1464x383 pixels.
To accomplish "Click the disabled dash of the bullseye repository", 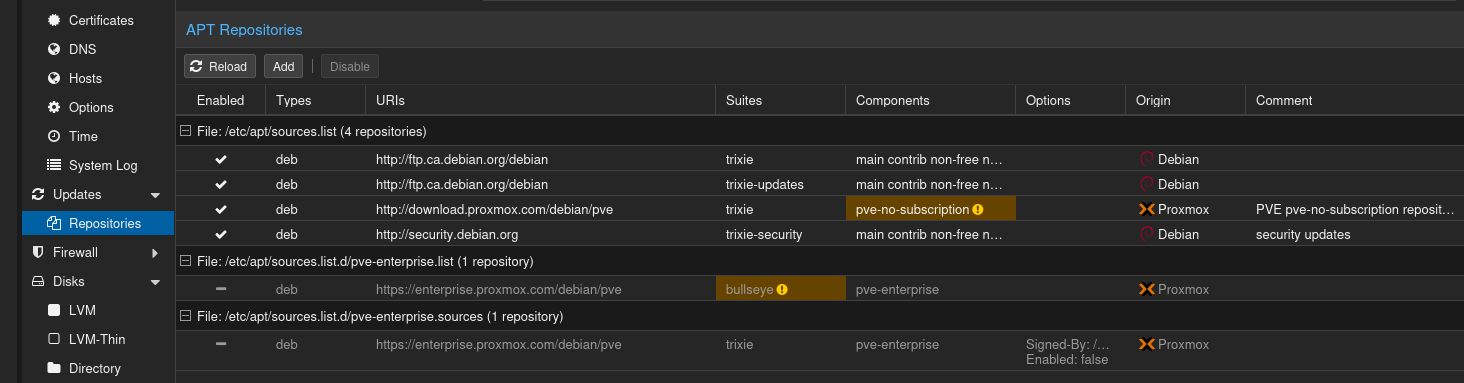I will point(221,289).
